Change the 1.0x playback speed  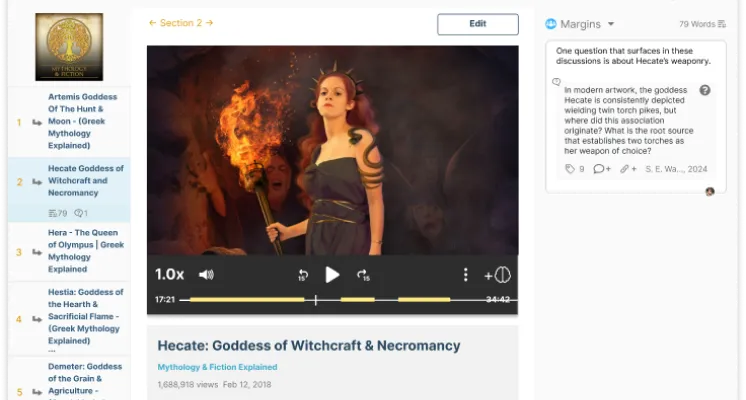click(x=169, y=274)
